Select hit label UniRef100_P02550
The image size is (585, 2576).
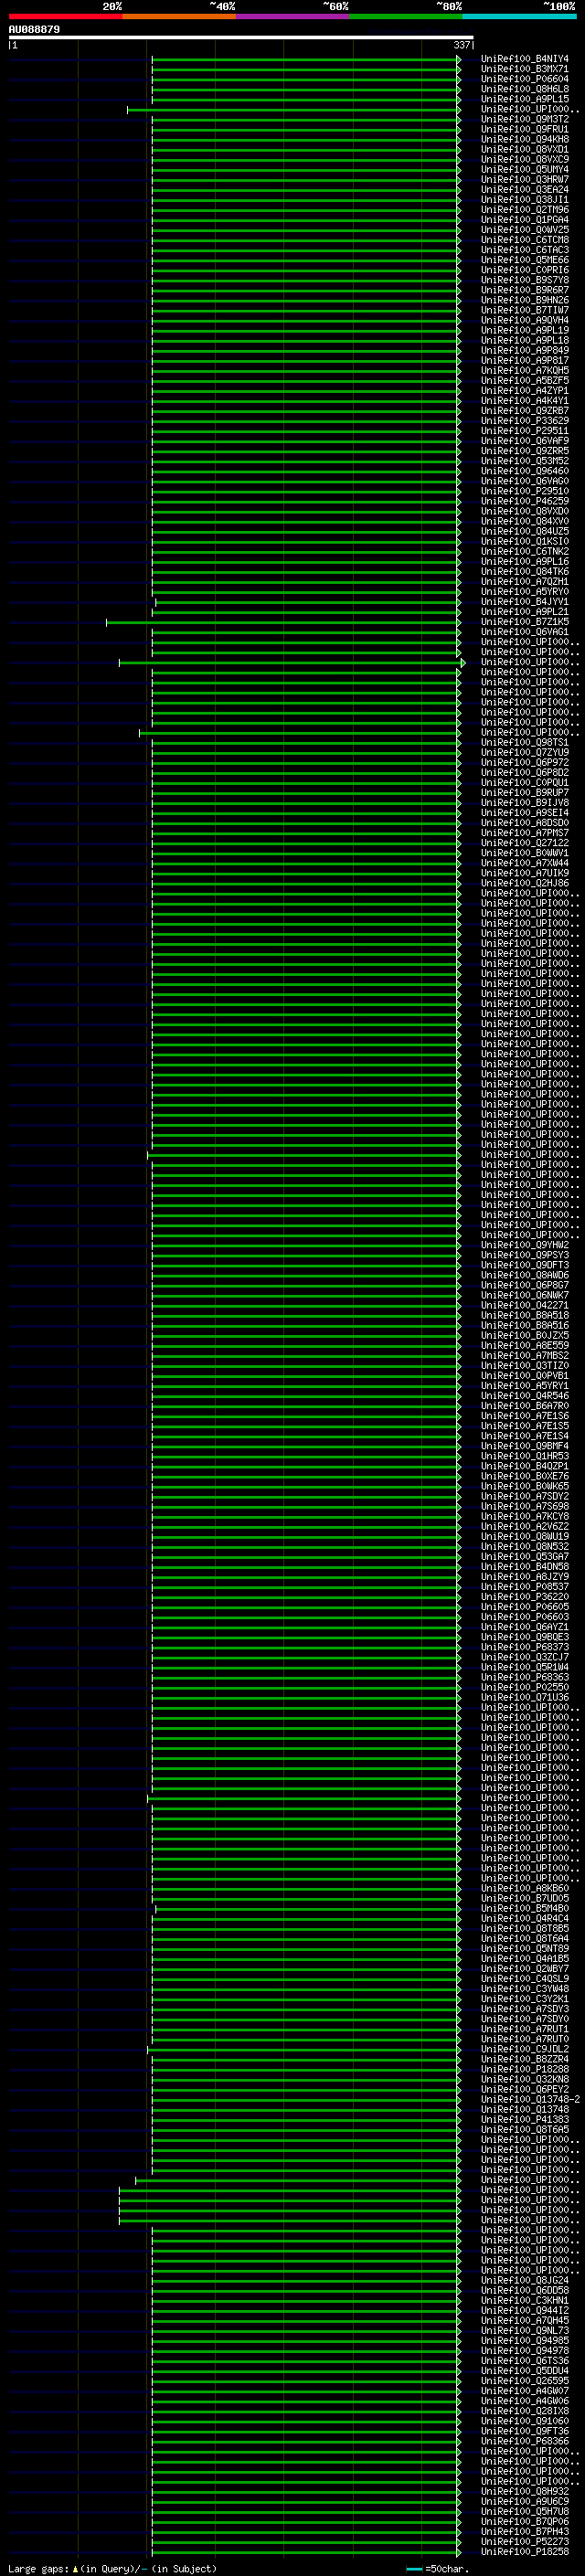click(525, 1687)
